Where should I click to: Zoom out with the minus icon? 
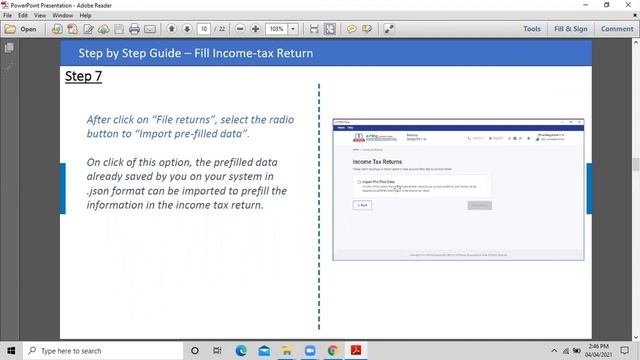240,29
